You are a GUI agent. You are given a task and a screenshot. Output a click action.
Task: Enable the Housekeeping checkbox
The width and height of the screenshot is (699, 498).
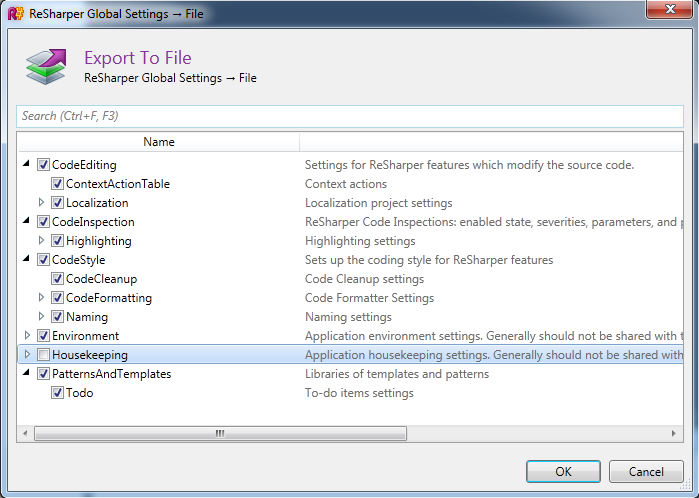[43, 354]
